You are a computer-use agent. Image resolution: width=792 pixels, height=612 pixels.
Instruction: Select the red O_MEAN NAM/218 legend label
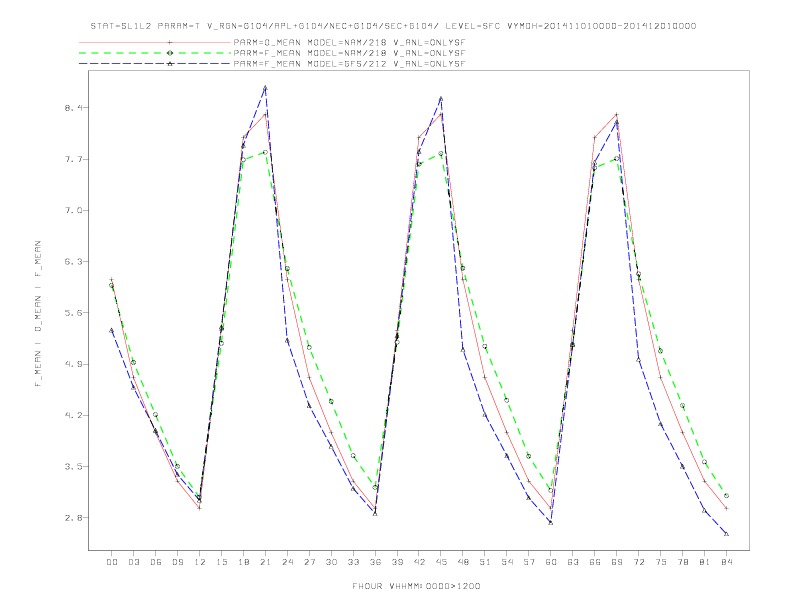(x=349, y=42)
